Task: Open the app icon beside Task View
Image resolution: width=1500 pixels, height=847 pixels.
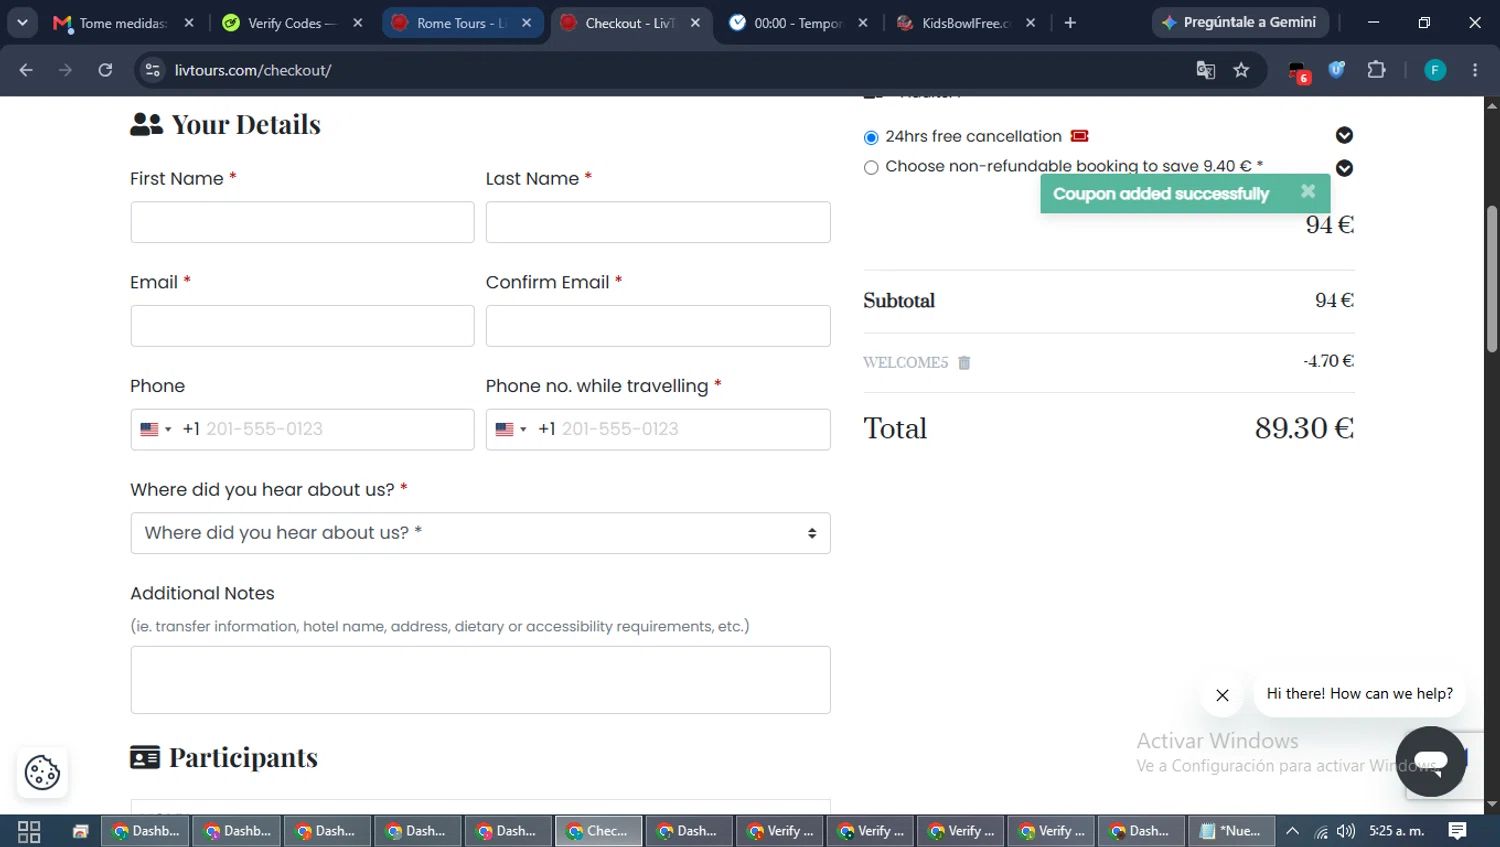Action: 80,831
